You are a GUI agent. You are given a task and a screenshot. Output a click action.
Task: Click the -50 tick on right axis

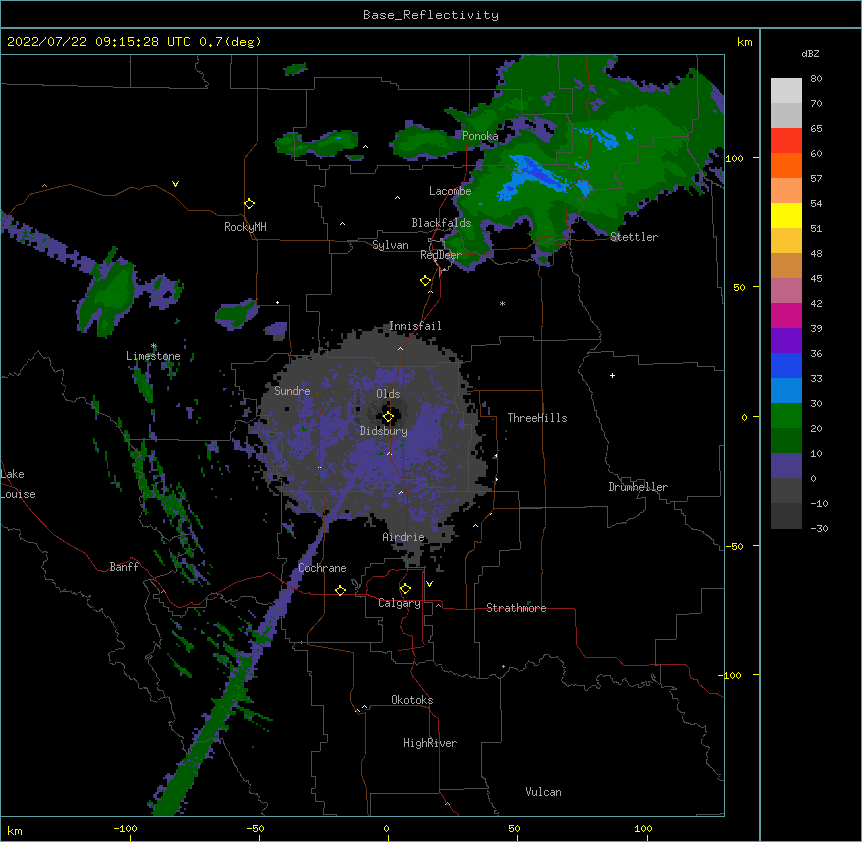[x=734, y=546]
